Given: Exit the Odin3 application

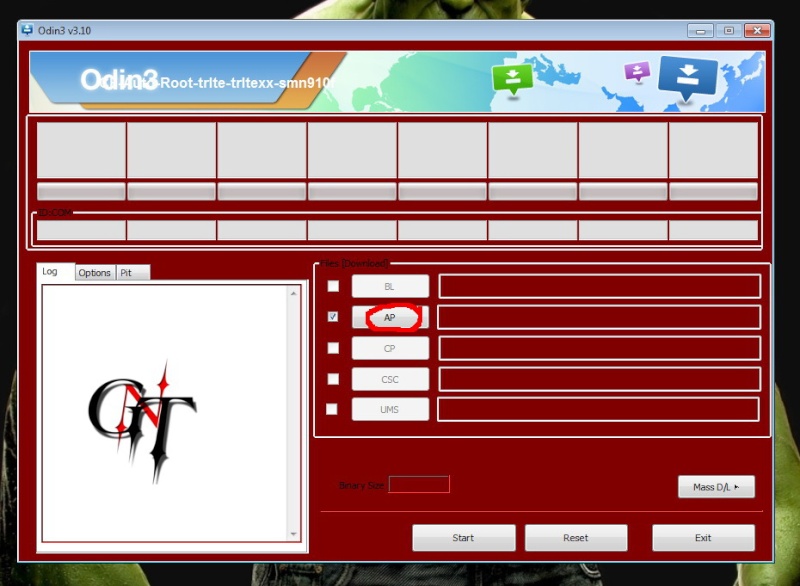Looking at the screenshot, I should 704,538.
